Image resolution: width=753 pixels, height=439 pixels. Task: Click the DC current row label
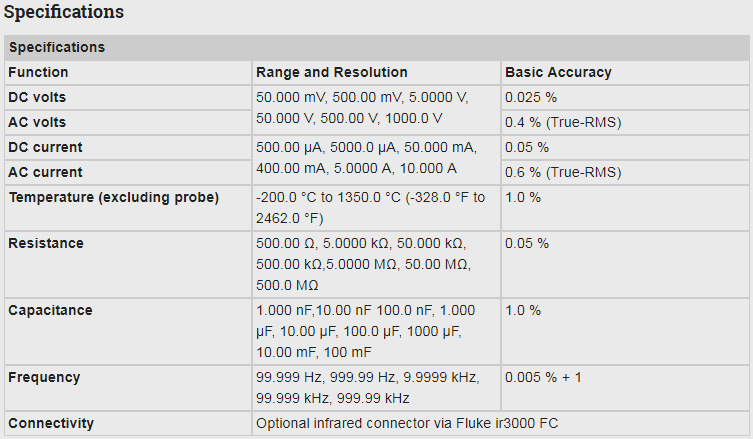click(45, 147)
